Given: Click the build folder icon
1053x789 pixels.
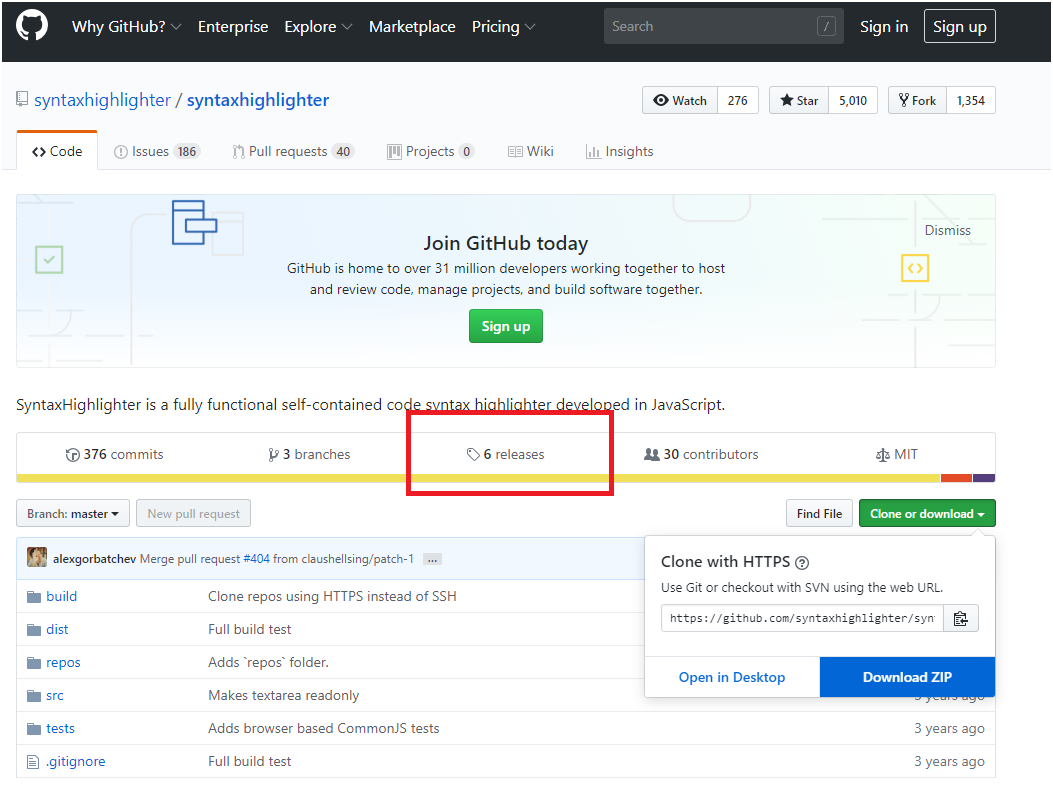Looking at the screenshot, I should tap(34, 596).
